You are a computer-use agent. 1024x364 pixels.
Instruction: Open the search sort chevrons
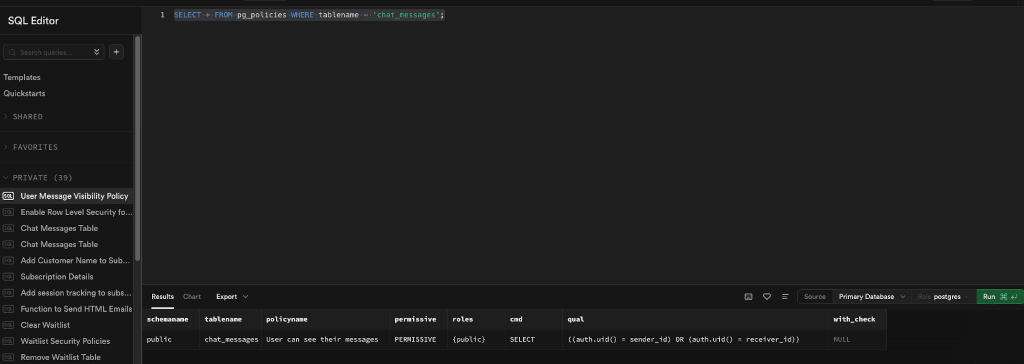(x=97, y=52)
